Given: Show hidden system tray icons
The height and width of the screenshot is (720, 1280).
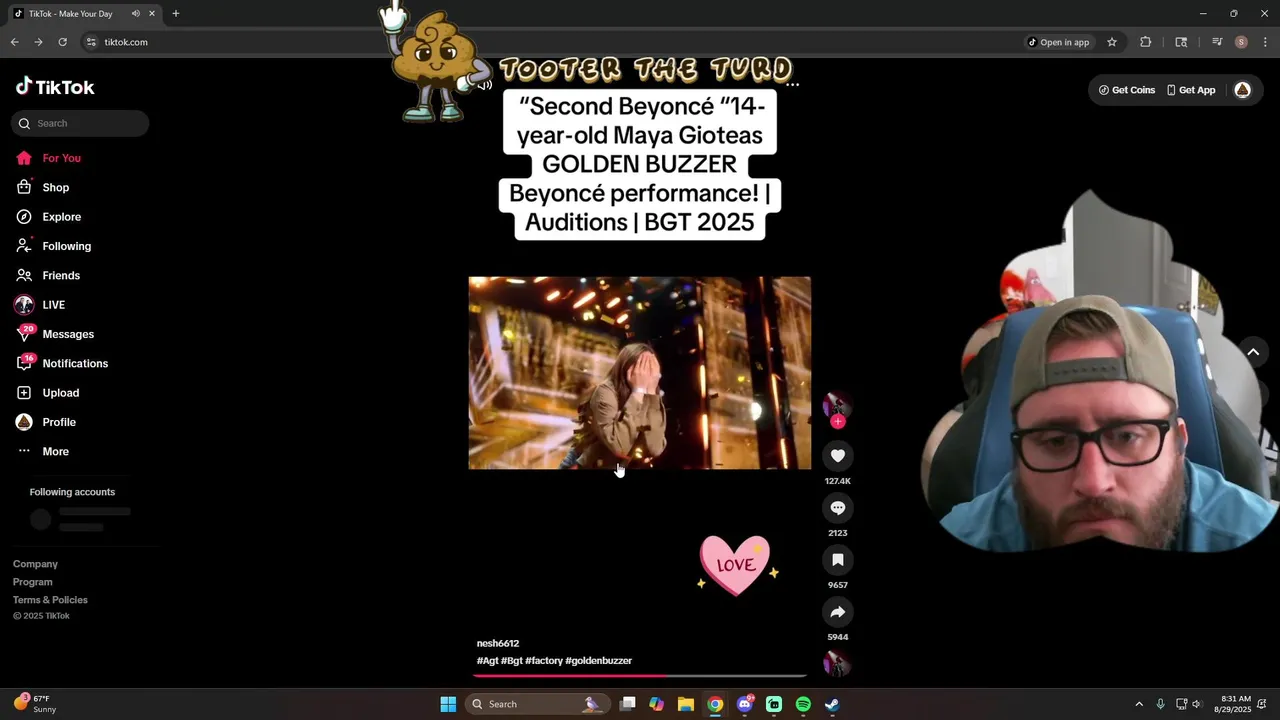Looking at the screenshot, I should click(x=1138, y=704).
